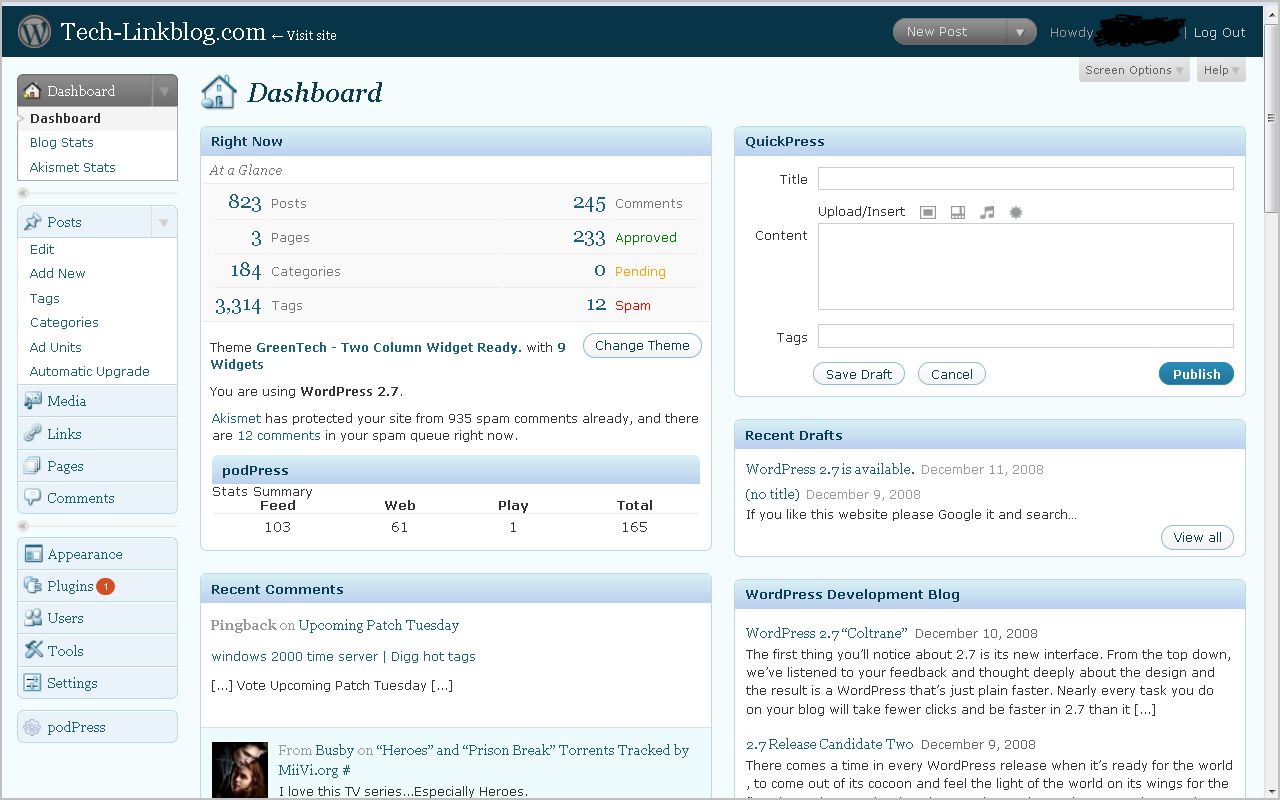1280x800 pixels.
Task: Click the Comments speech bubble icon
Action: [x=33, y=498]
